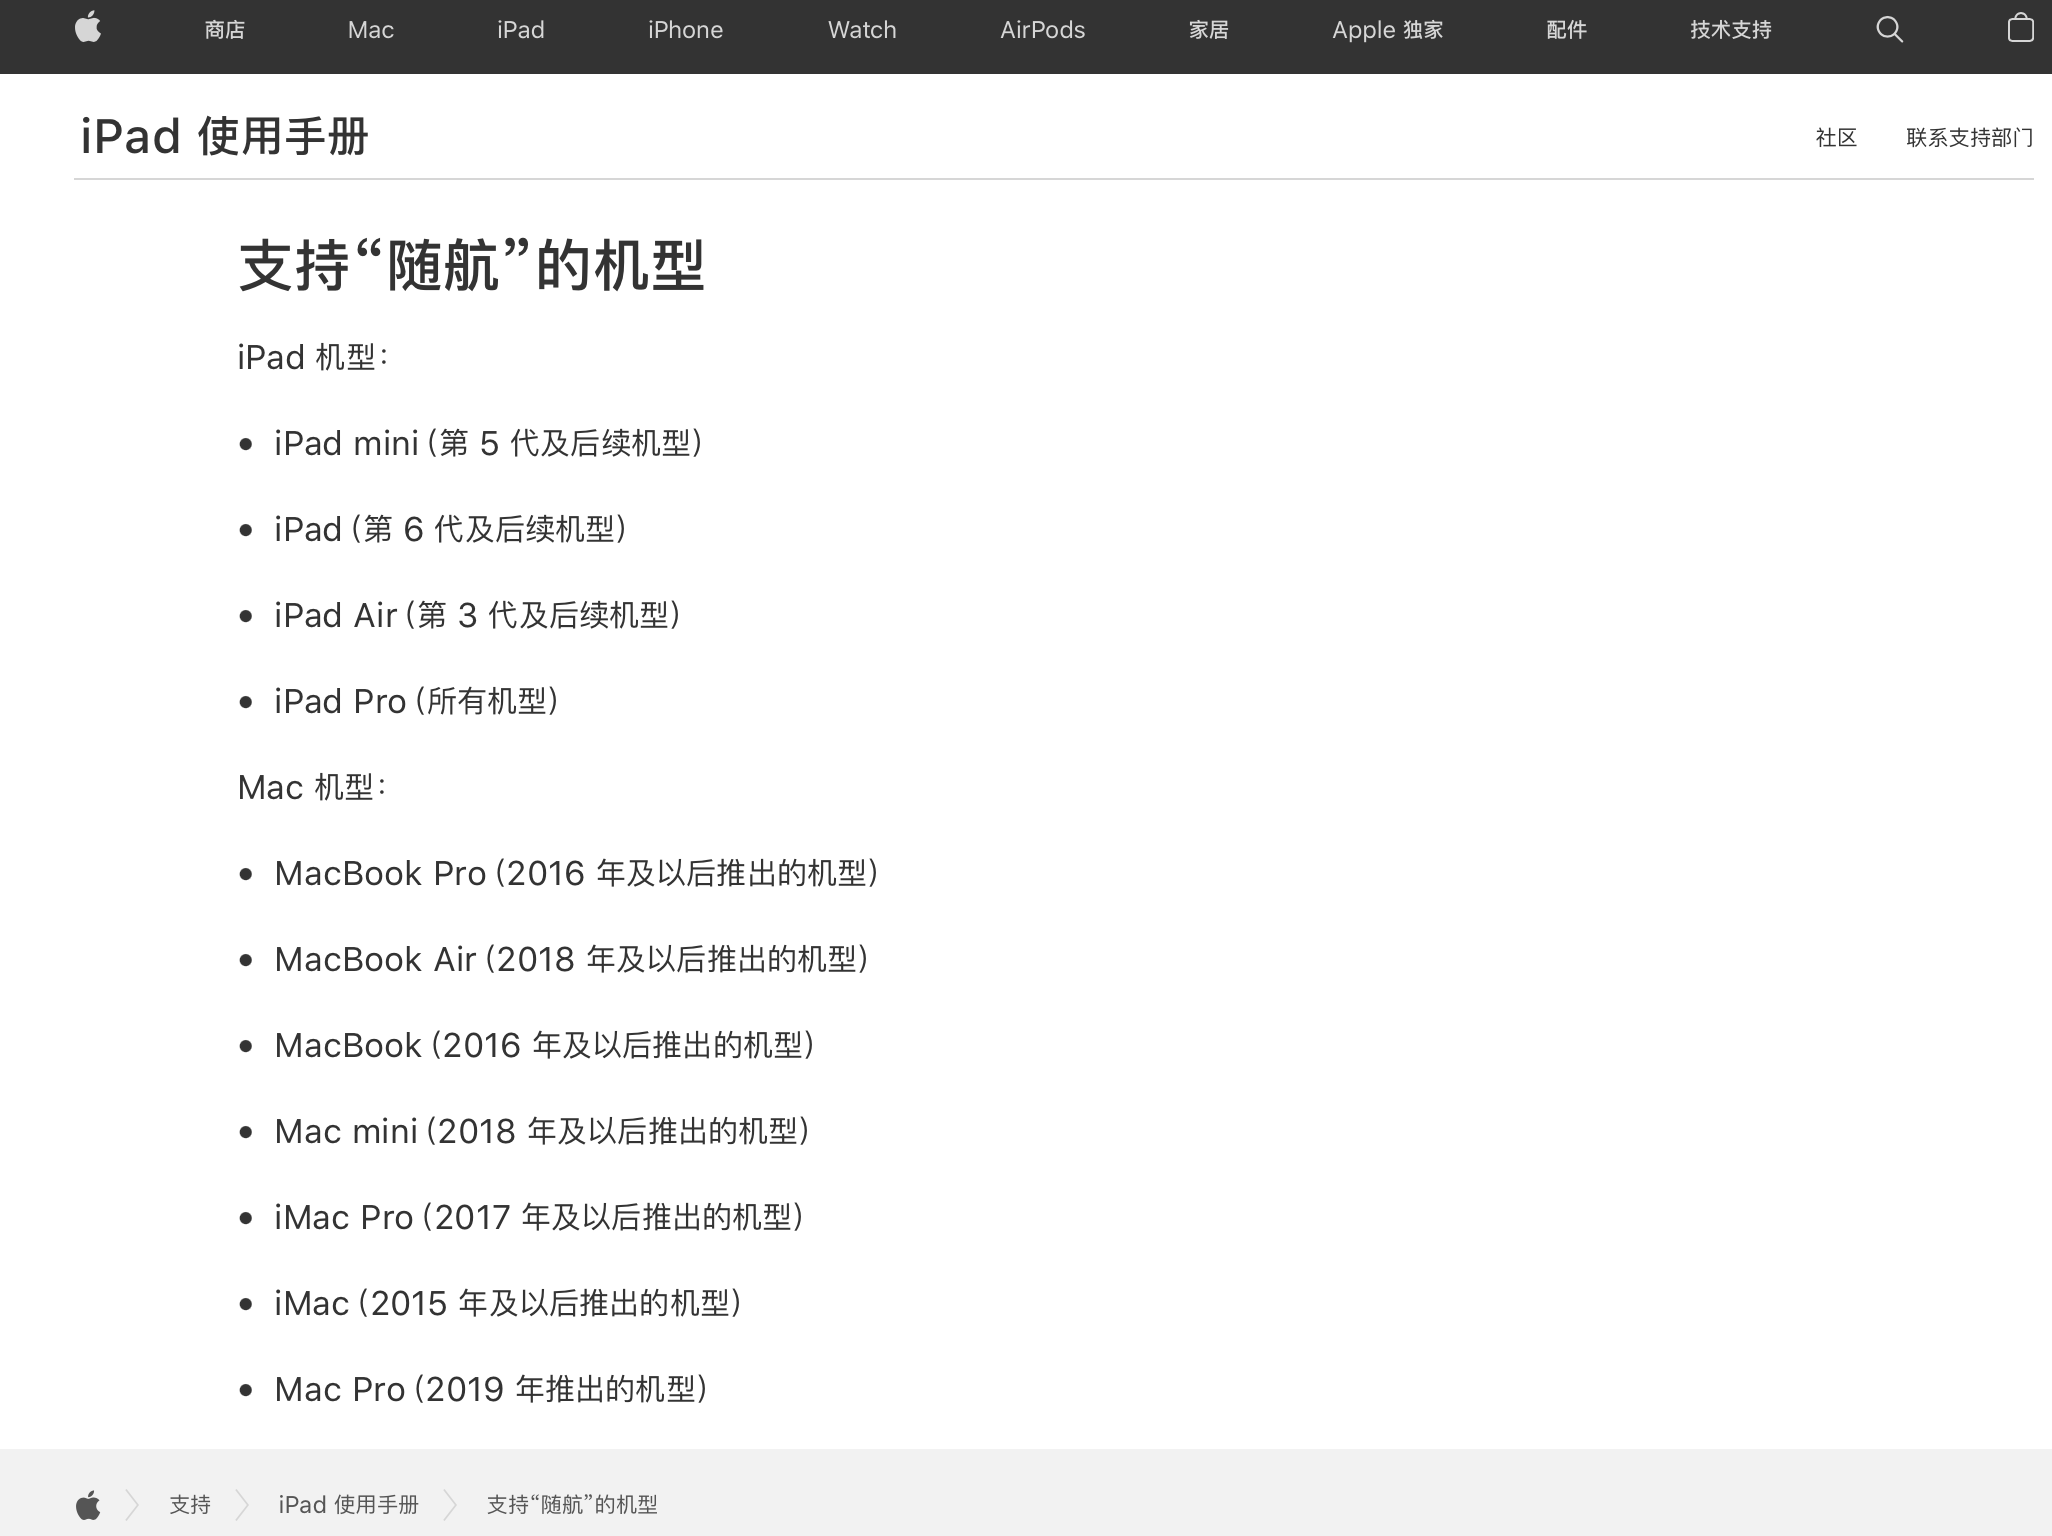This screenshot has width=2052, height=1536.
Task: Click the iPad 使用手册 page title link
Action: point(224,136)
